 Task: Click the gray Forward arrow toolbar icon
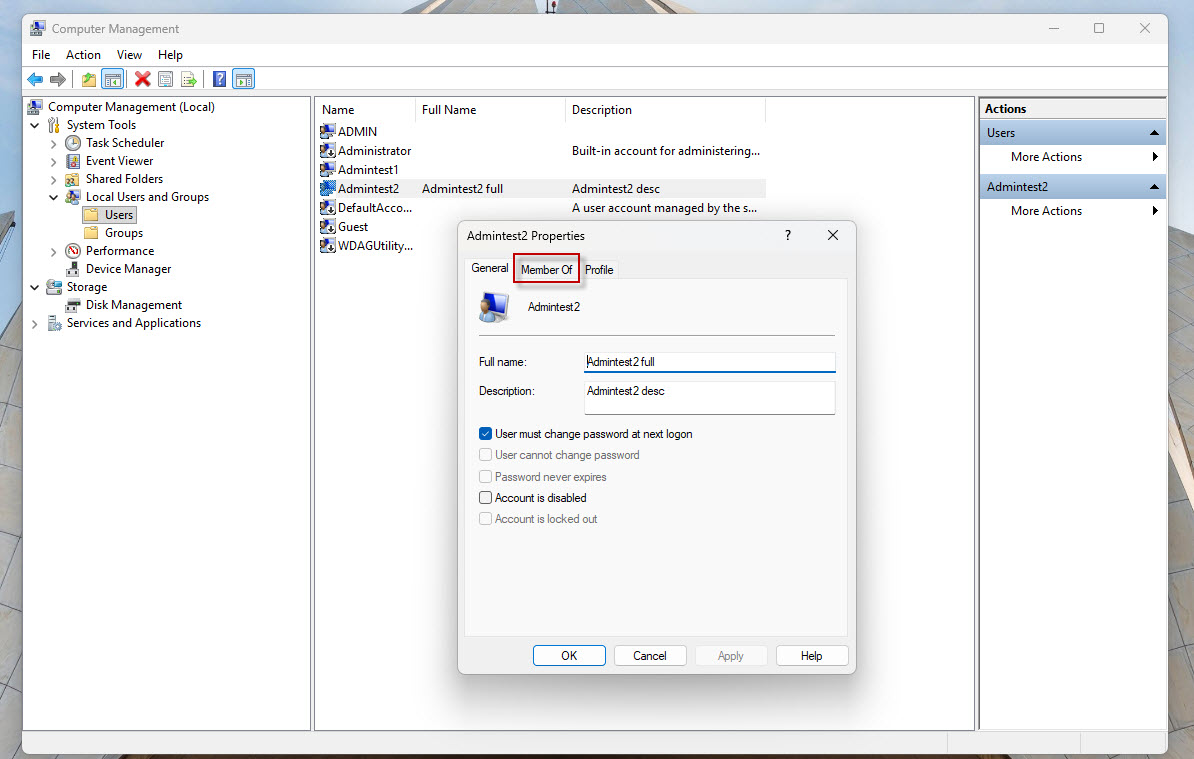[x=58, y=79]
